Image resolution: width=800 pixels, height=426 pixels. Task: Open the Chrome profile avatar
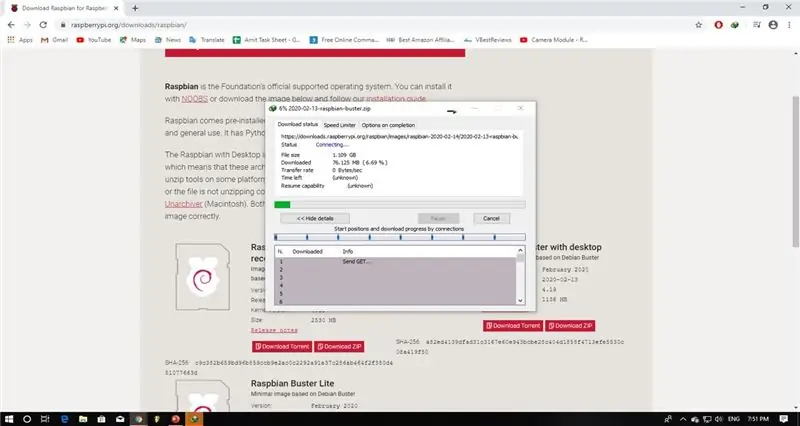pyautogui.click(x=773, y=24)
